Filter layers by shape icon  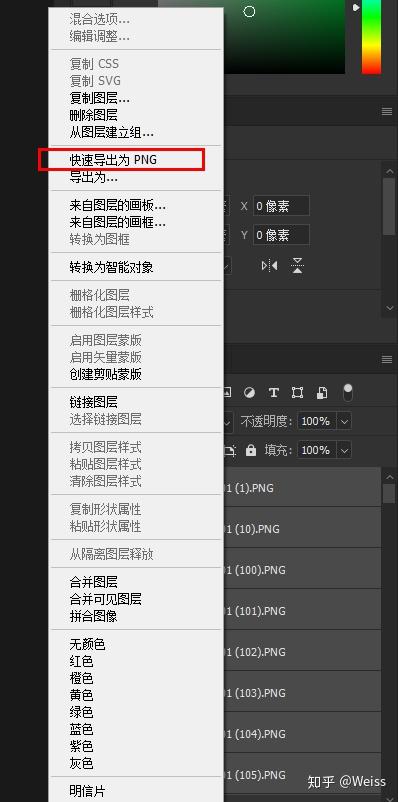pyautogui.click(x=297, y=392)
